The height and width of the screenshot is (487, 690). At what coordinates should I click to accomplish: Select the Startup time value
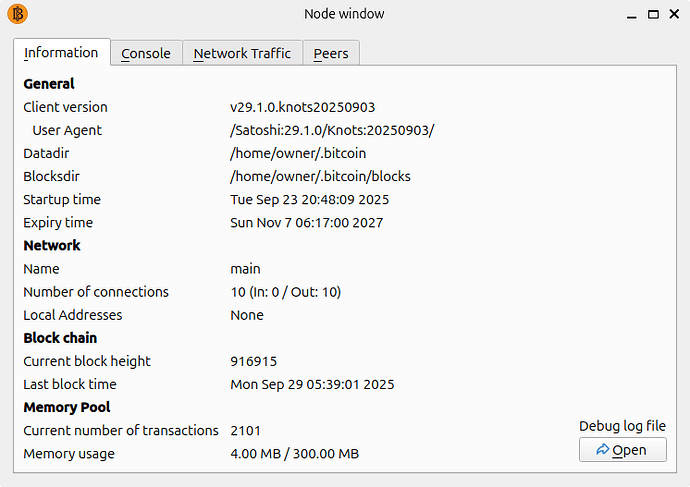click(309, 199)
